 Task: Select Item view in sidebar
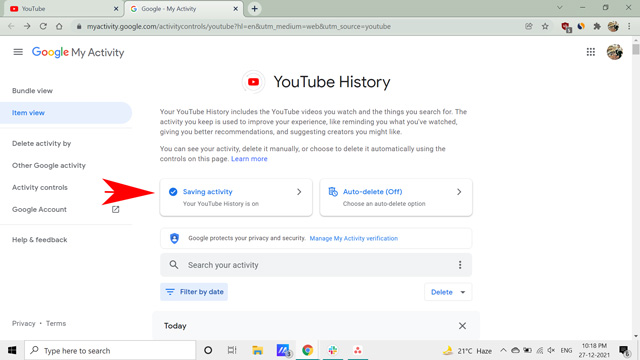[x=65, y=113]
